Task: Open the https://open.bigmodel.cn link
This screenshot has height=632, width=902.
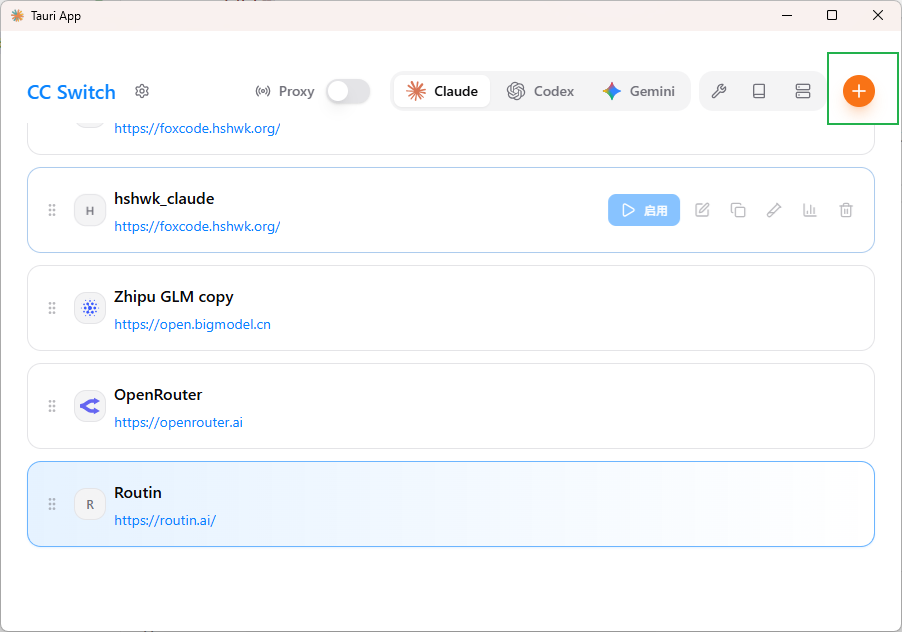Action: pyautogui.click(x=192, y=324)
